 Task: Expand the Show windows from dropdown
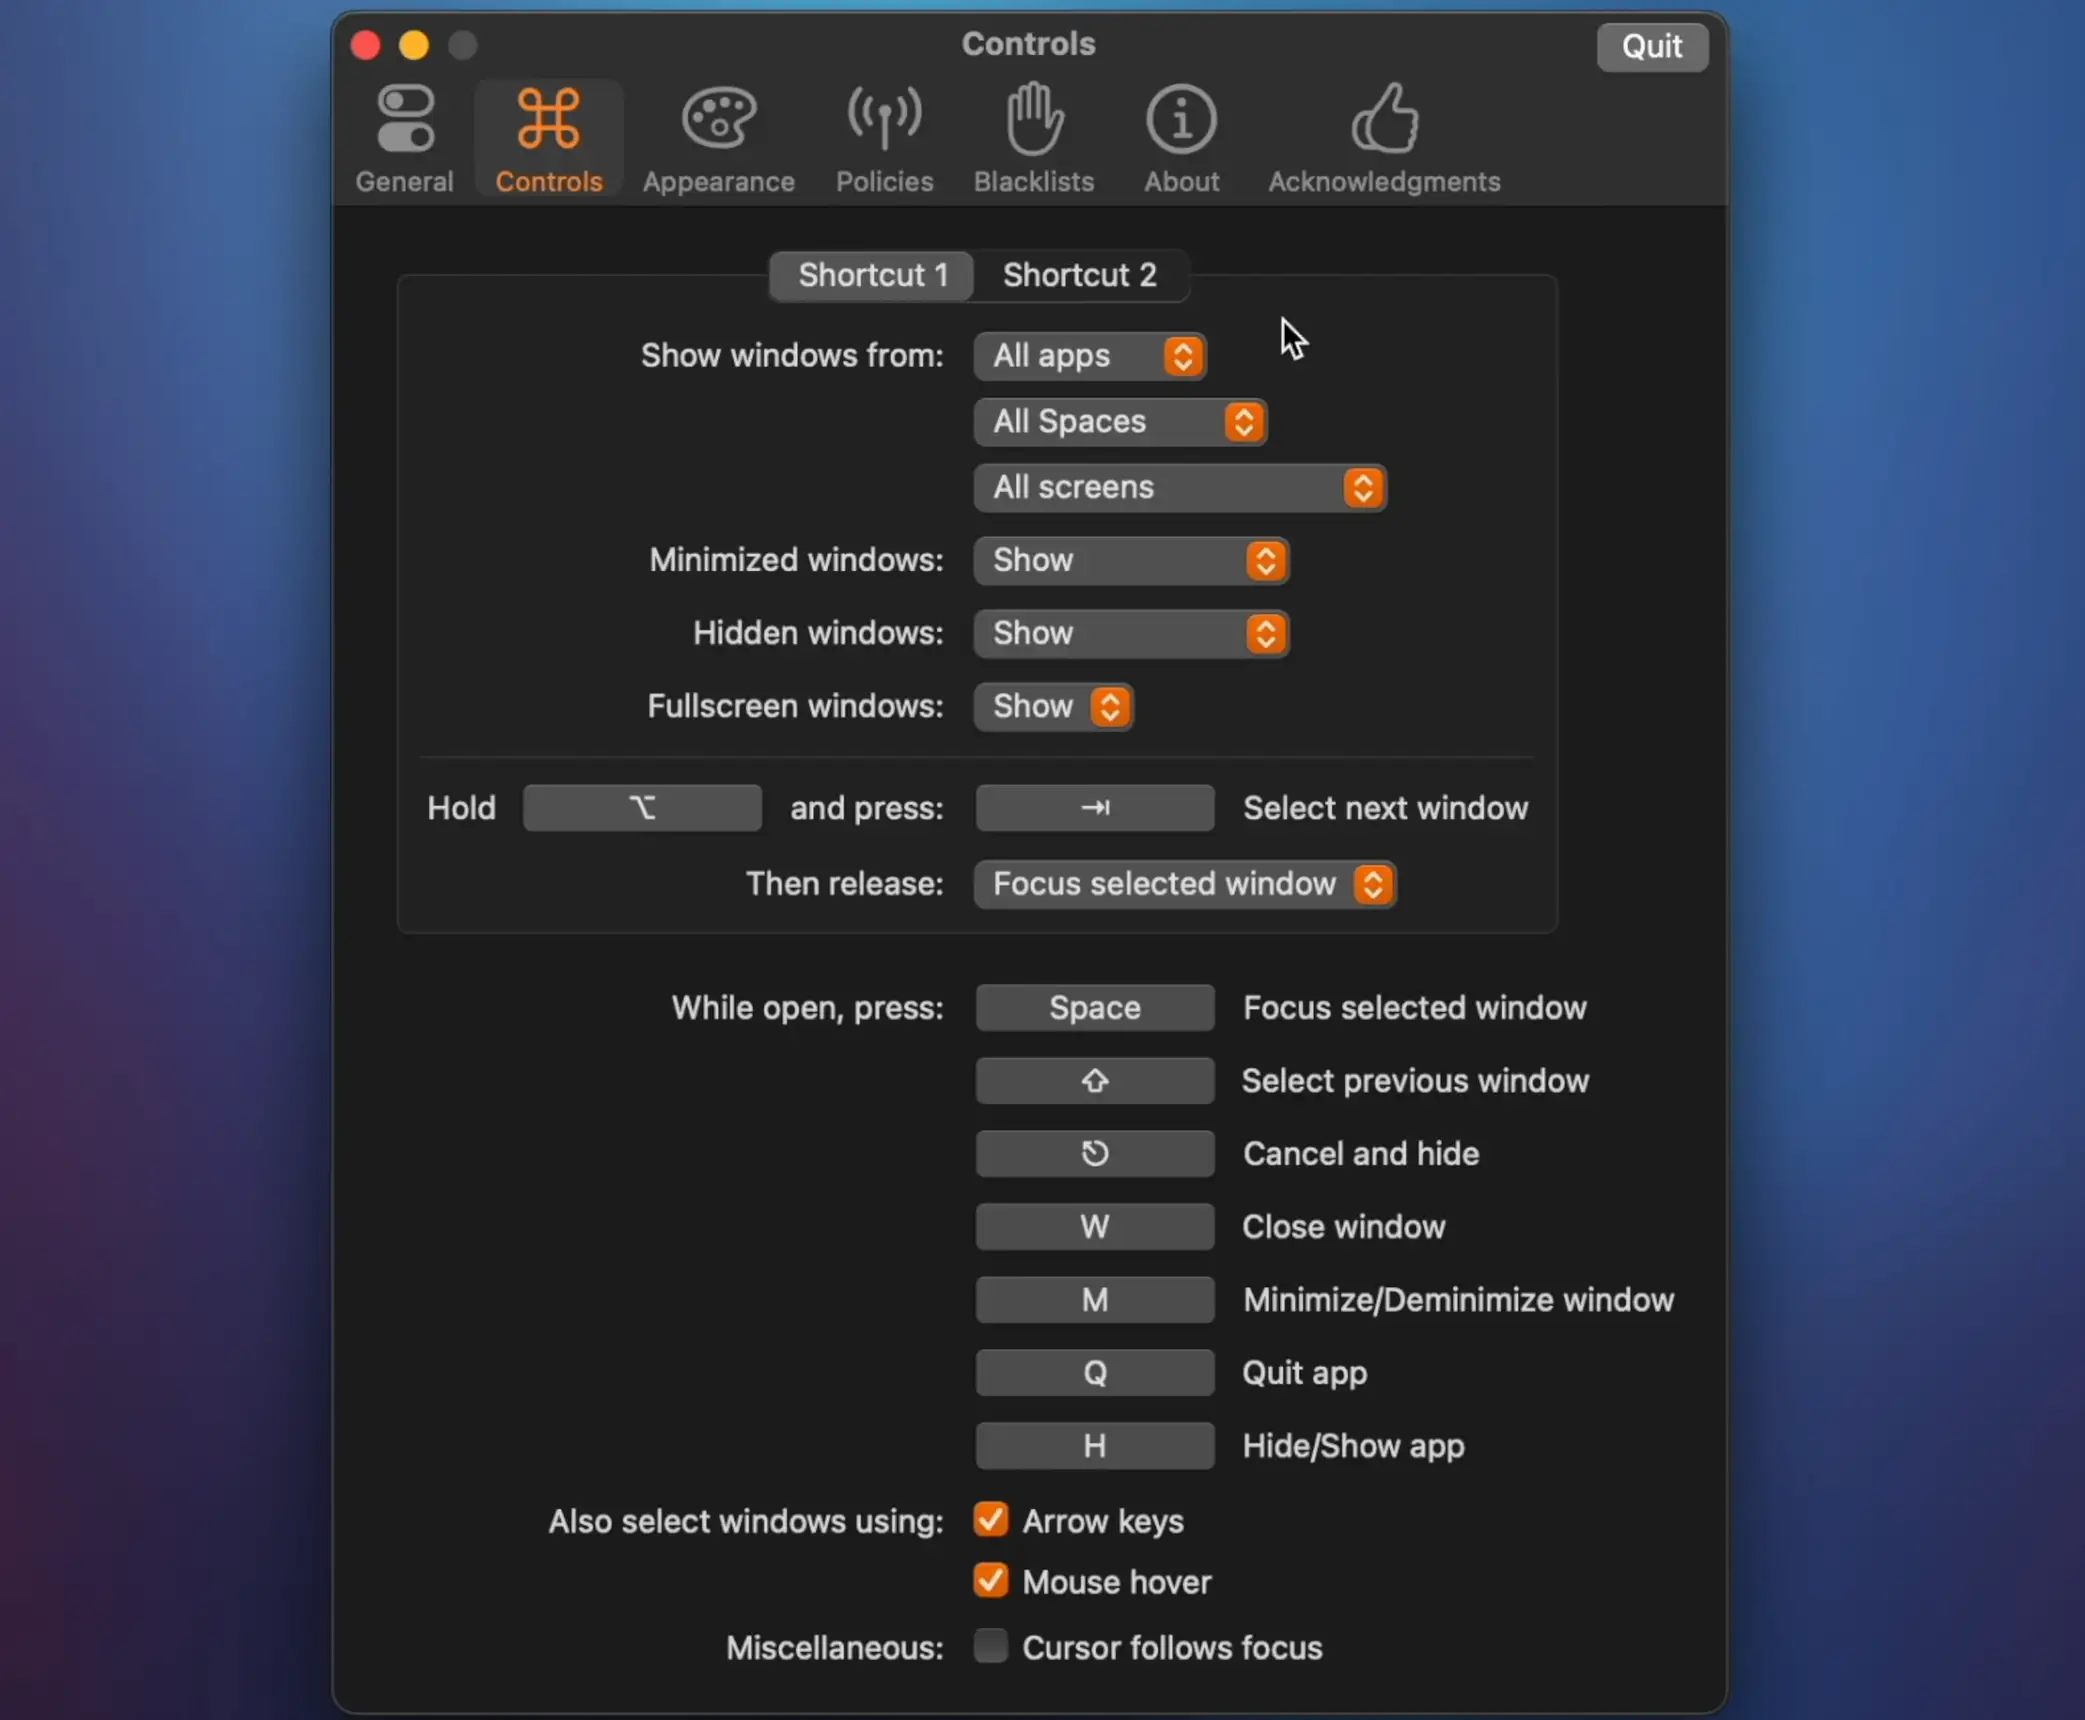pyautogui.click(x=1089, y=355)
